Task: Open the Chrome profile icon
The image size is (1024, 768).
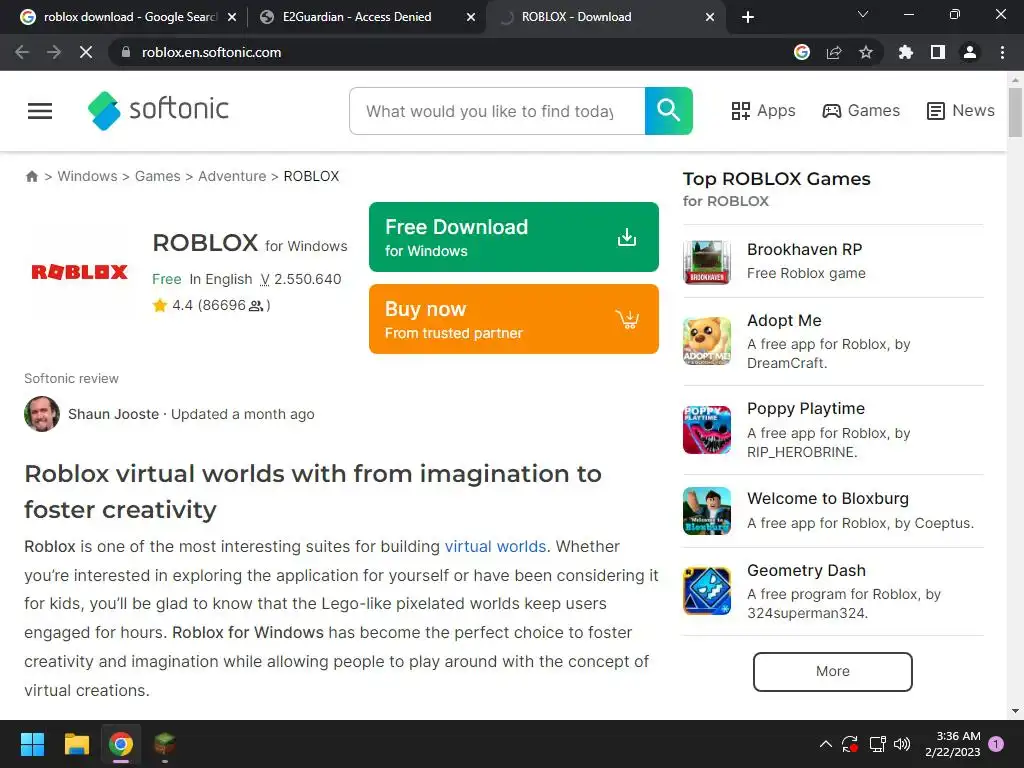Action: pyautogui.click(x=970, y=52)
